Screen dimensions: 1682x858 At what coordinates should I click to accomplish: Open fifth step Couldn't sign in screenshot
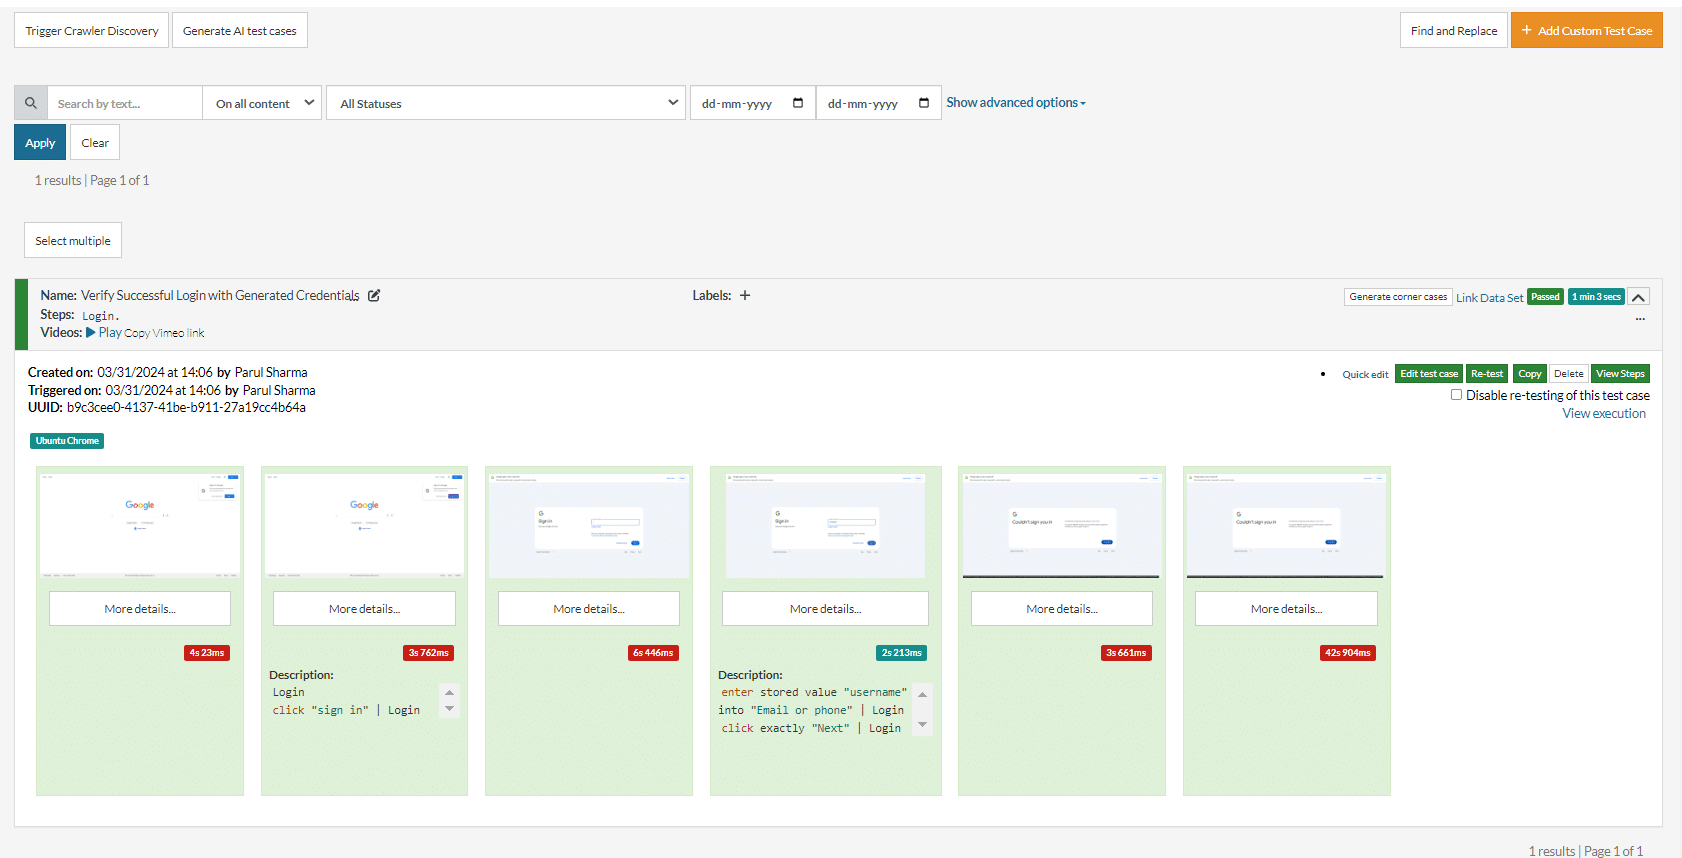1061,526
